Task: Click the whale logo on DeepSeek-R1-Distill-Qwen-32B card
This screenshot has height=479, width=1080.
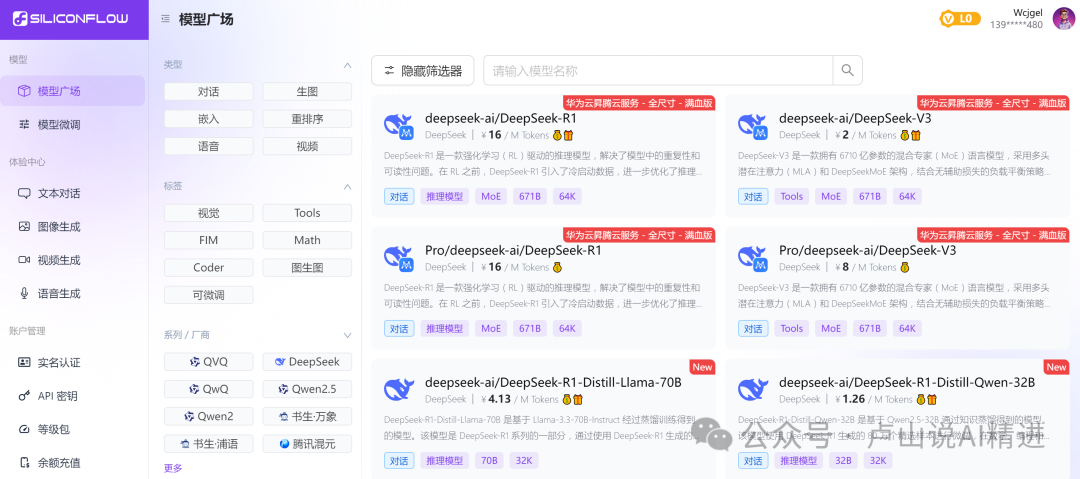Action: pyautogui.click(x=753, y=389)
